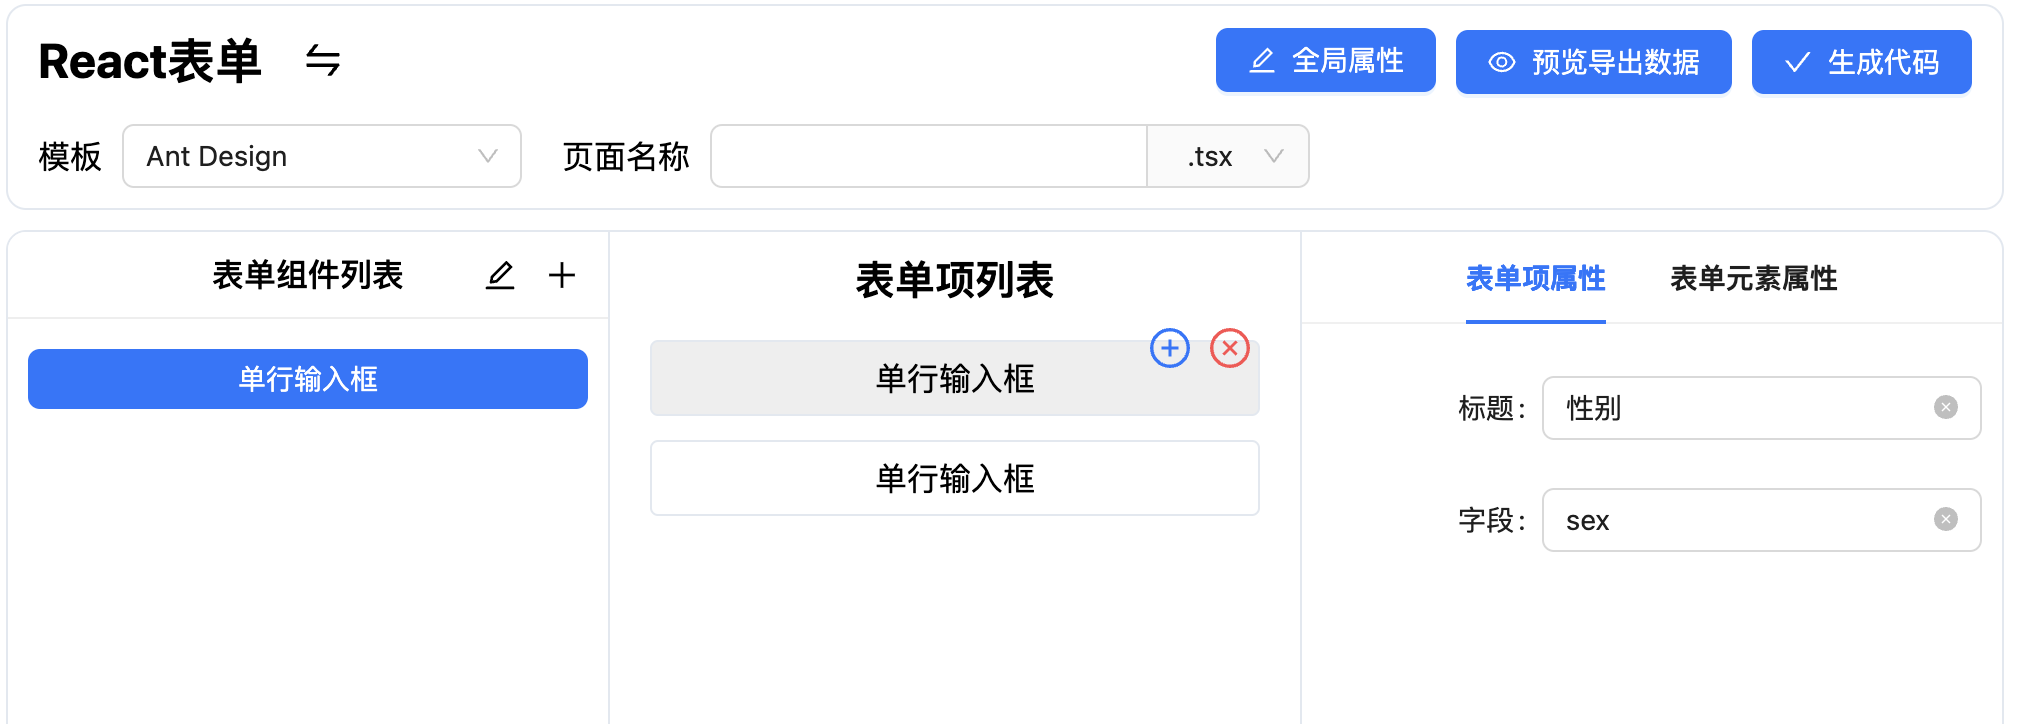Switch to the 表单元素属性 tab
2022x724 pixels.
click(x=1752, y=279)
